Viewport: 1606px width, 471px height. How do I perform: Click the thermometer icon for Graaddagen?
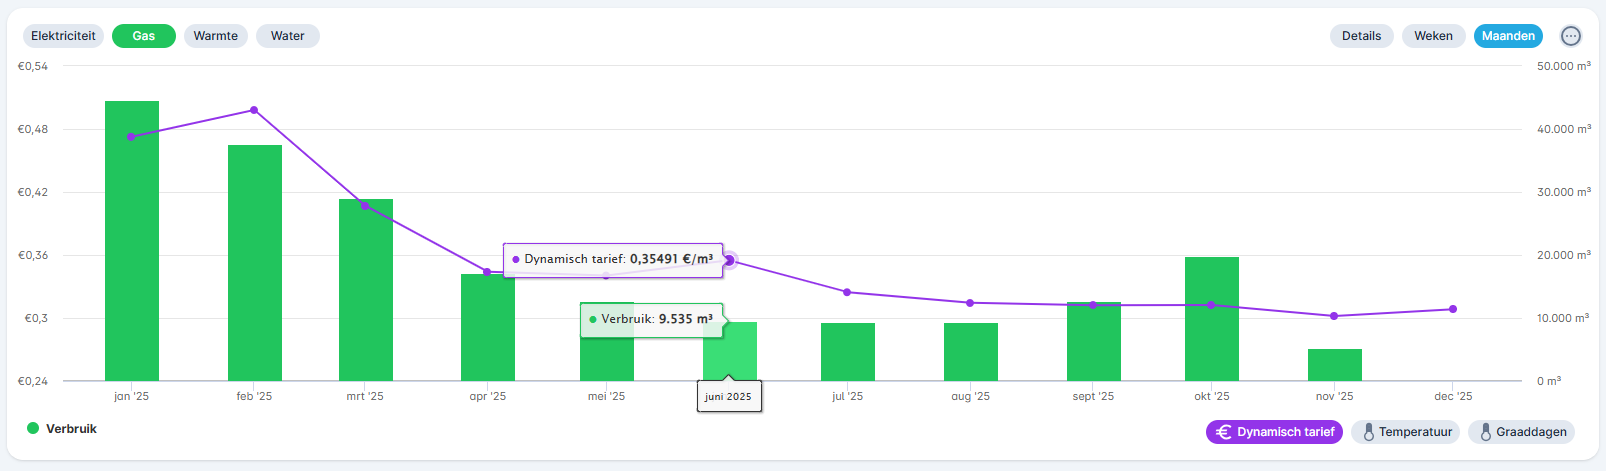1485,432
